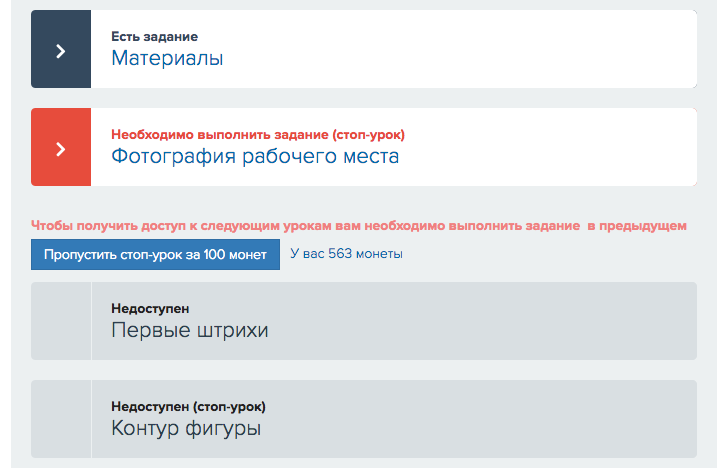Viewport: 727px width, 468px height.
Task: Click the red access warning message
Action: pyautogui.click(x=359, y=226)
